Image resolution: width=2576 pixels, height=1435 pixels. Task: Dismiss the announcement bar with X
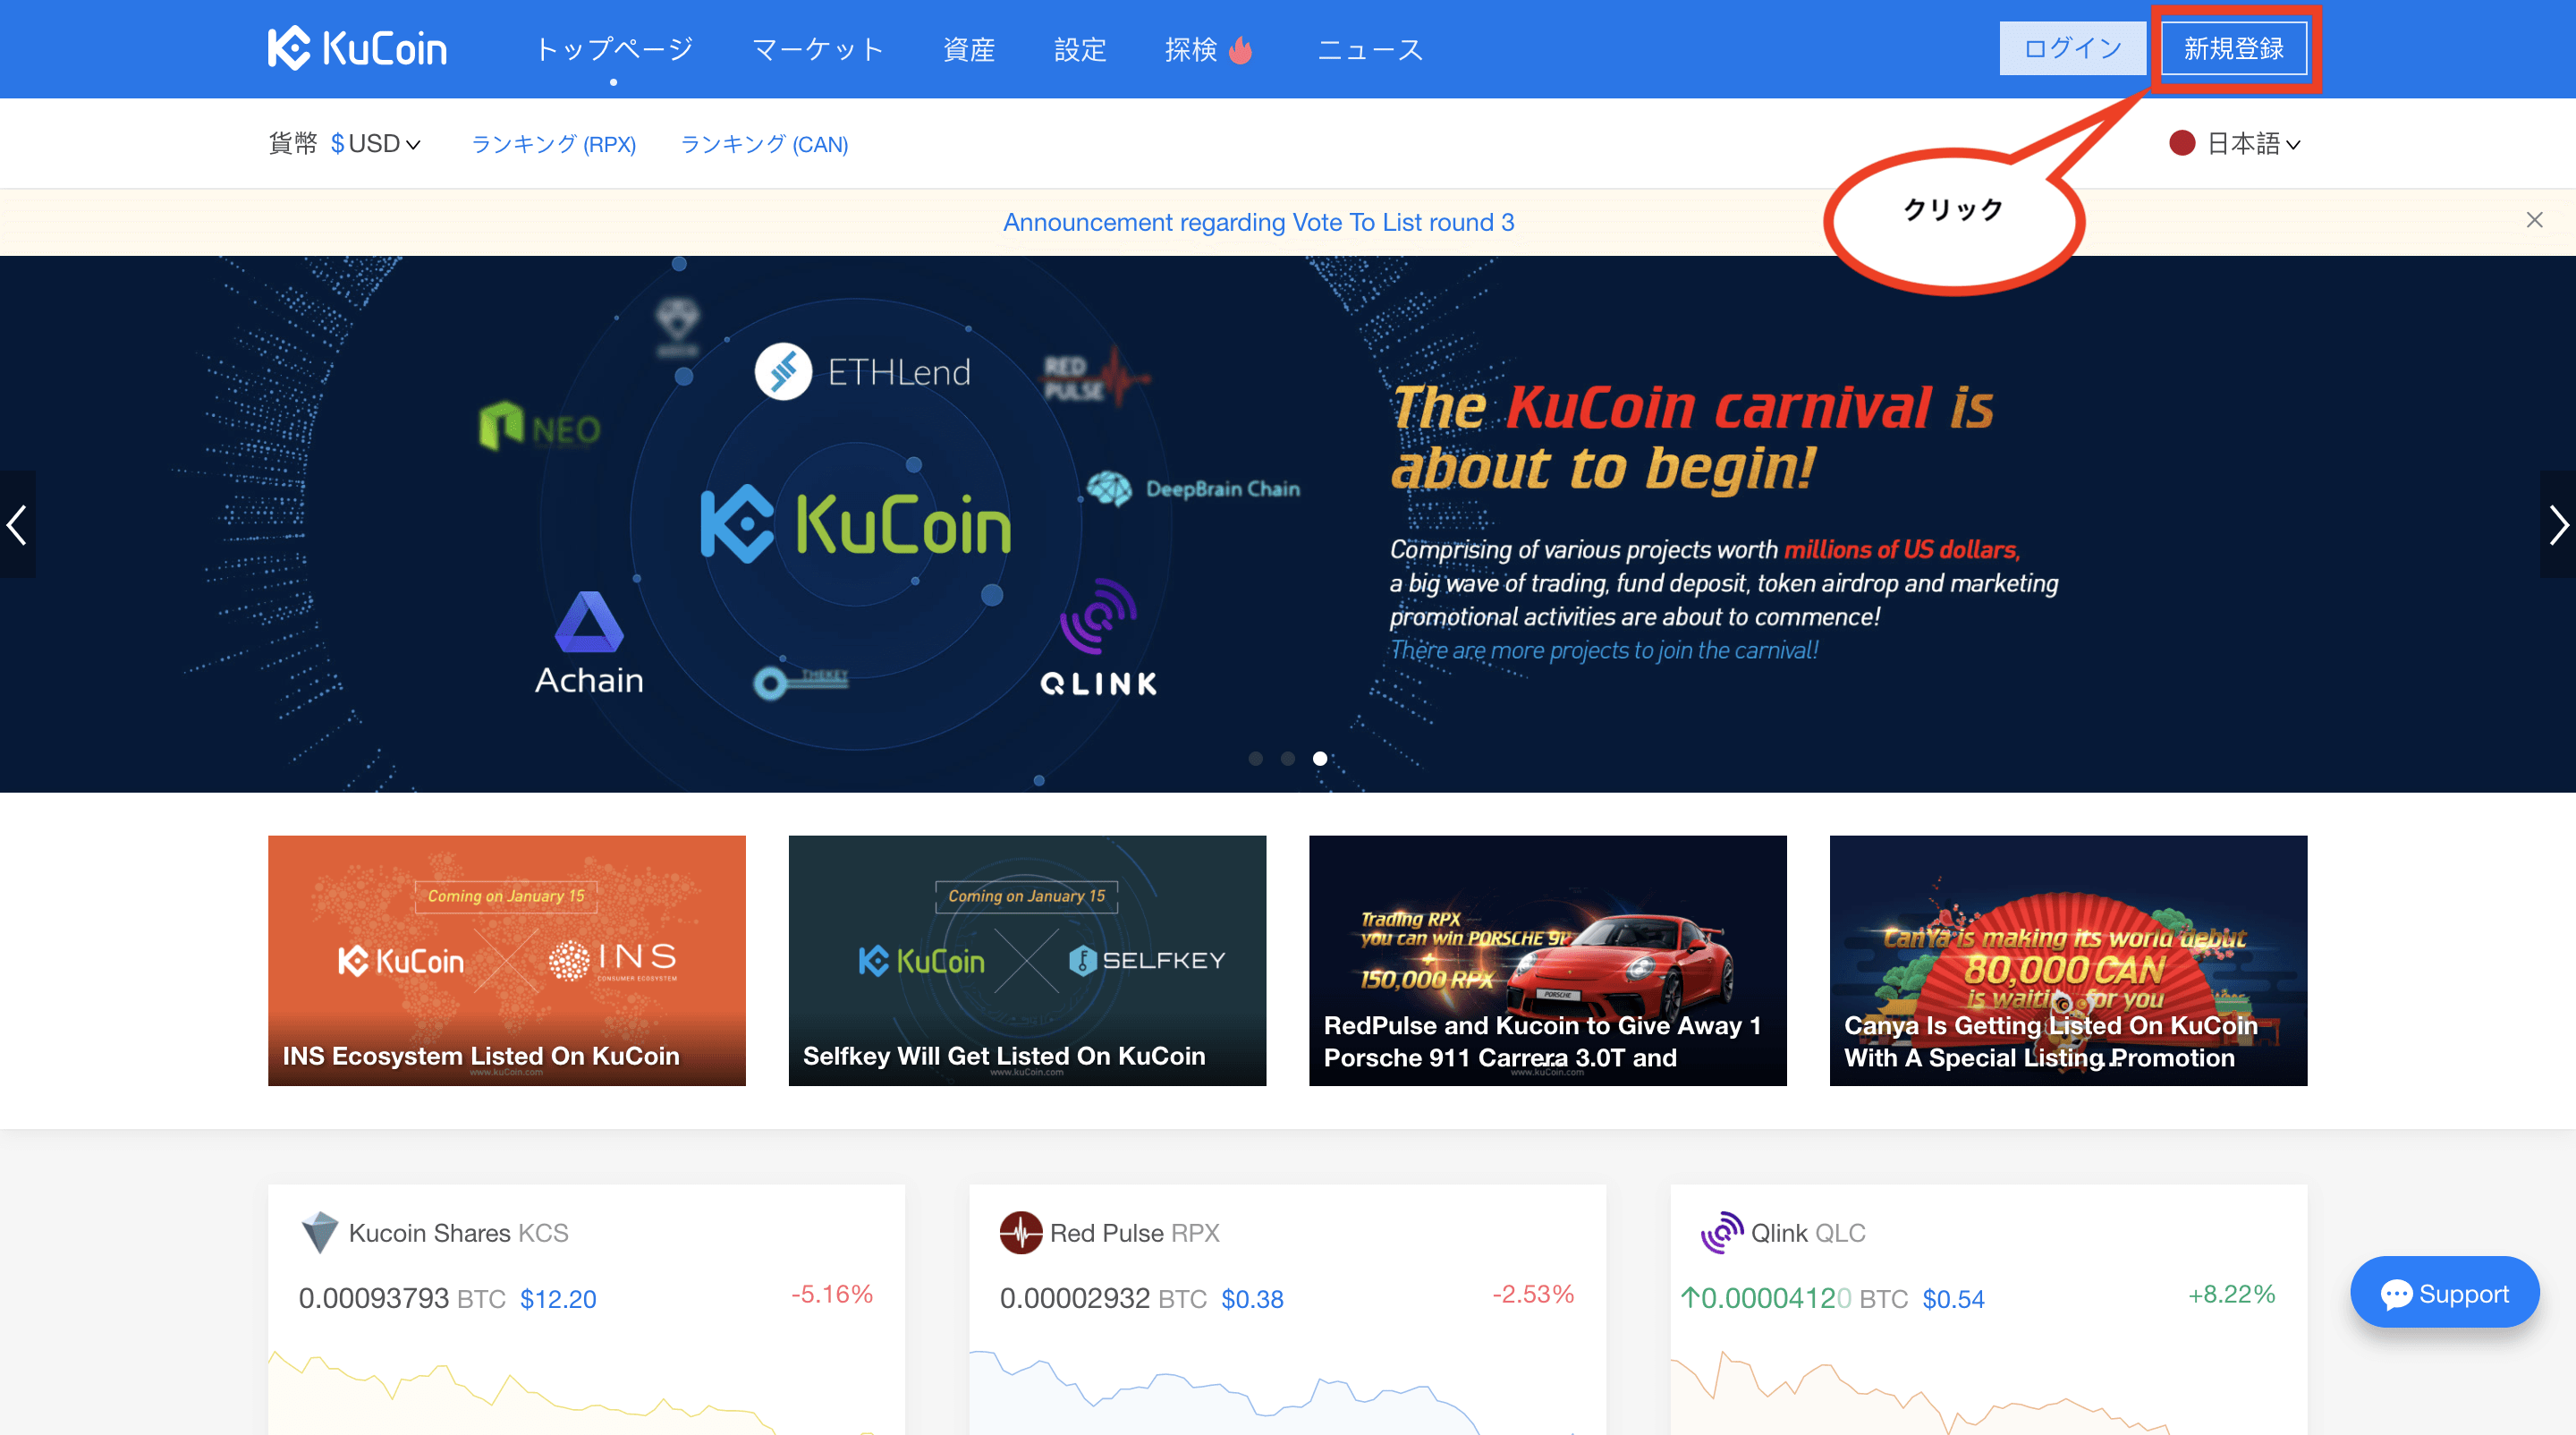(x=2534, y=220)
